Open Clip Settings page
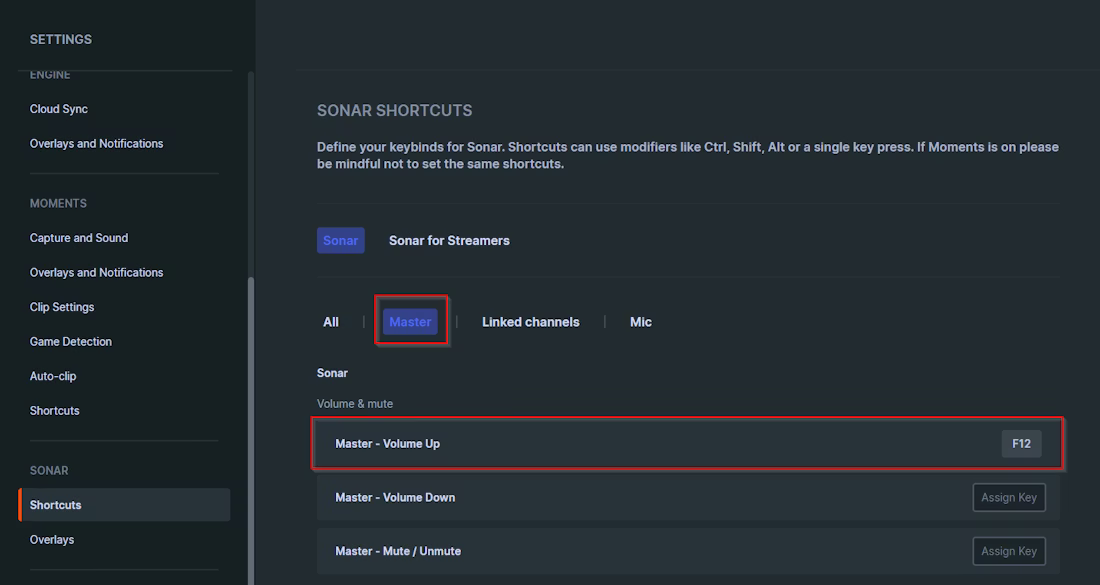The image size is (1100, 585). tap(62, 307)
